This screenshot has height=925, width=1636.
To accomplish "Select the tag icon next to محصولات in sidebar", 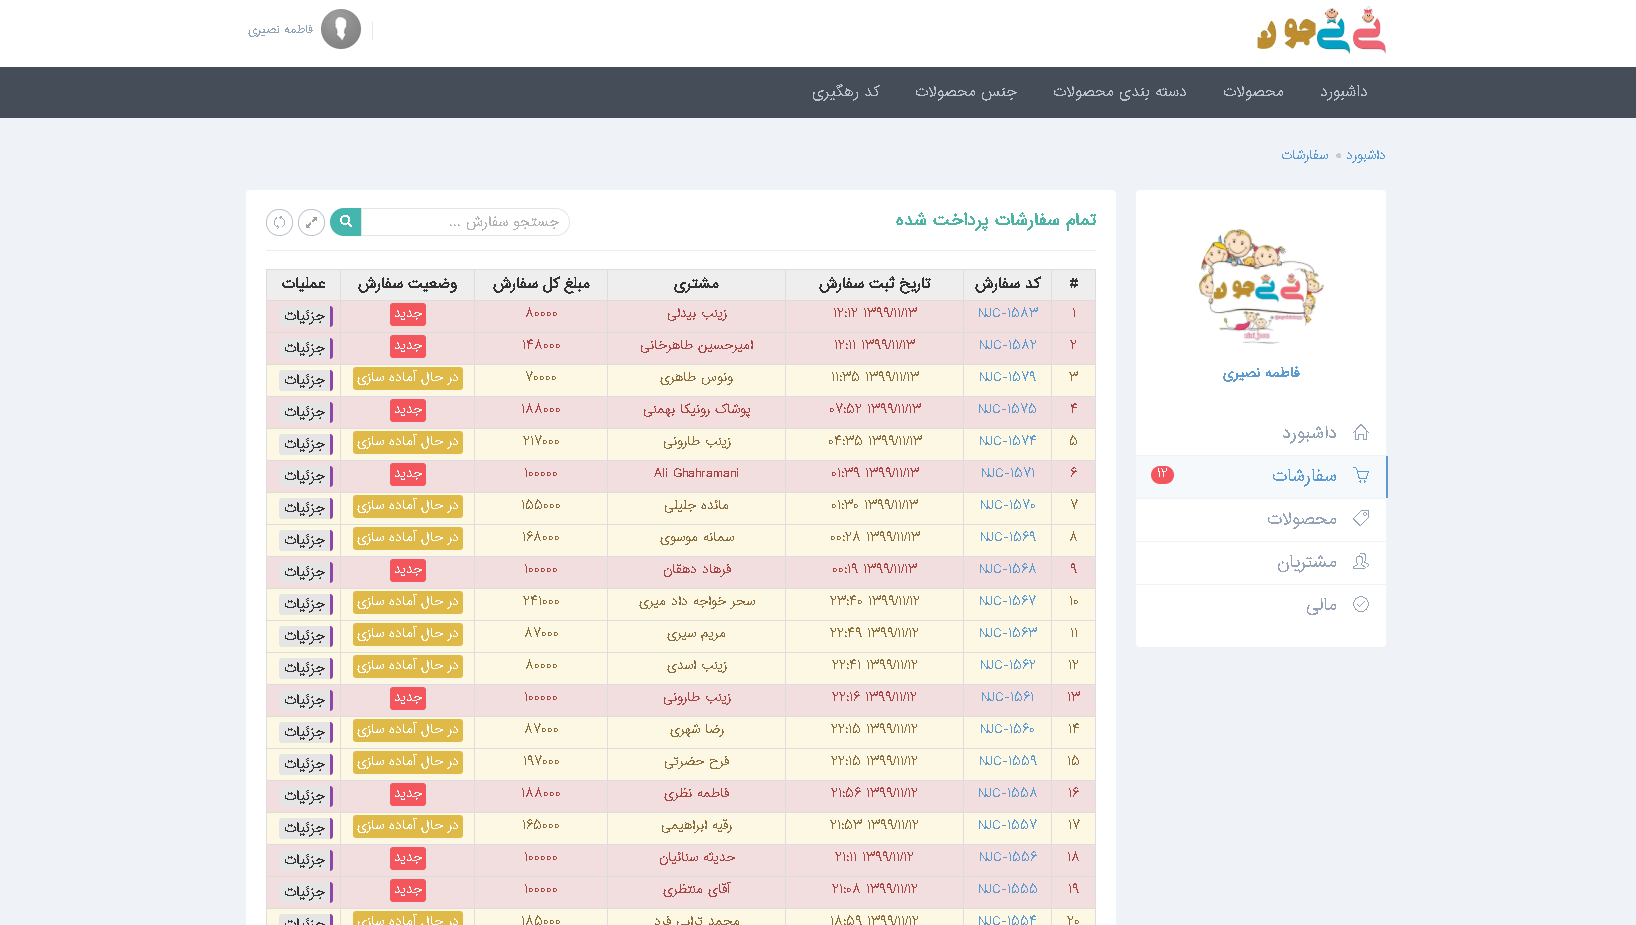I will pyautogui.click(x=1361, y=519).
